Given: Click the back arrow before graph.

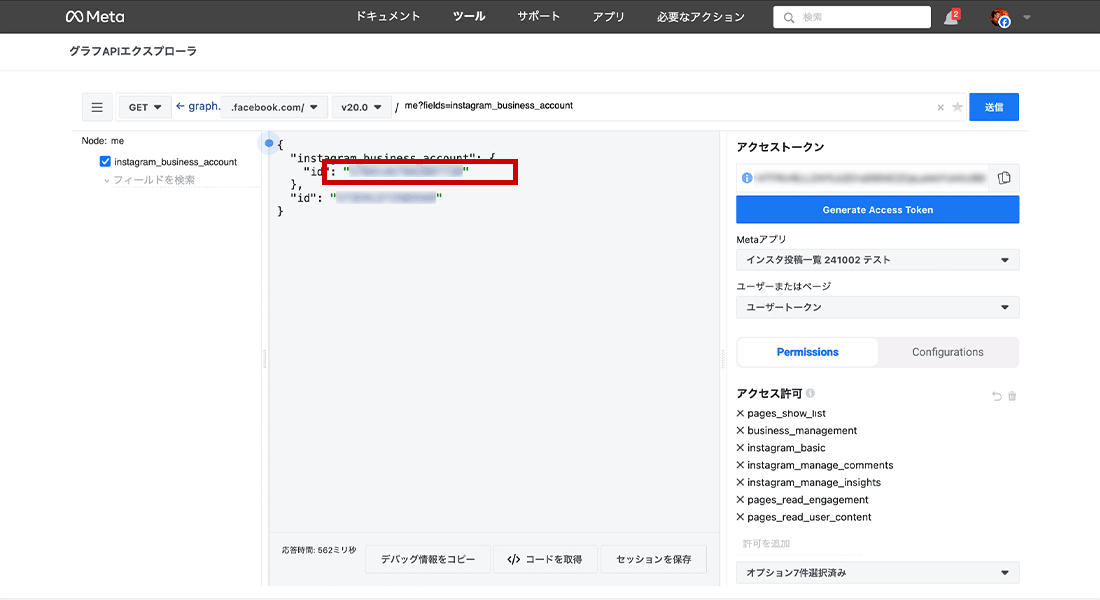Looking at the screenshot, I should click(180, 106).
